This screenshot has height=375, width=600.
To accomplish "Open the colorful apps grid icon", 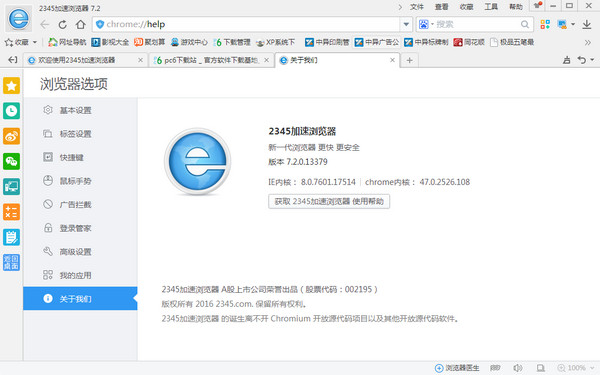I will [545, 24].
